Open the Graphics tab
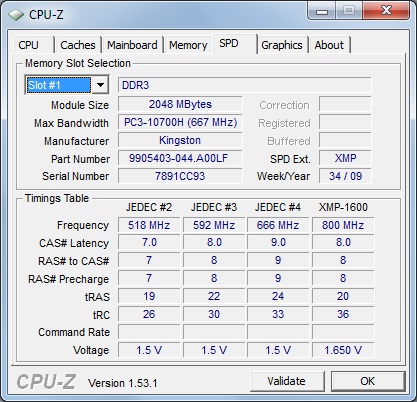This screenshot has height=402, width=417. [282, 45]
